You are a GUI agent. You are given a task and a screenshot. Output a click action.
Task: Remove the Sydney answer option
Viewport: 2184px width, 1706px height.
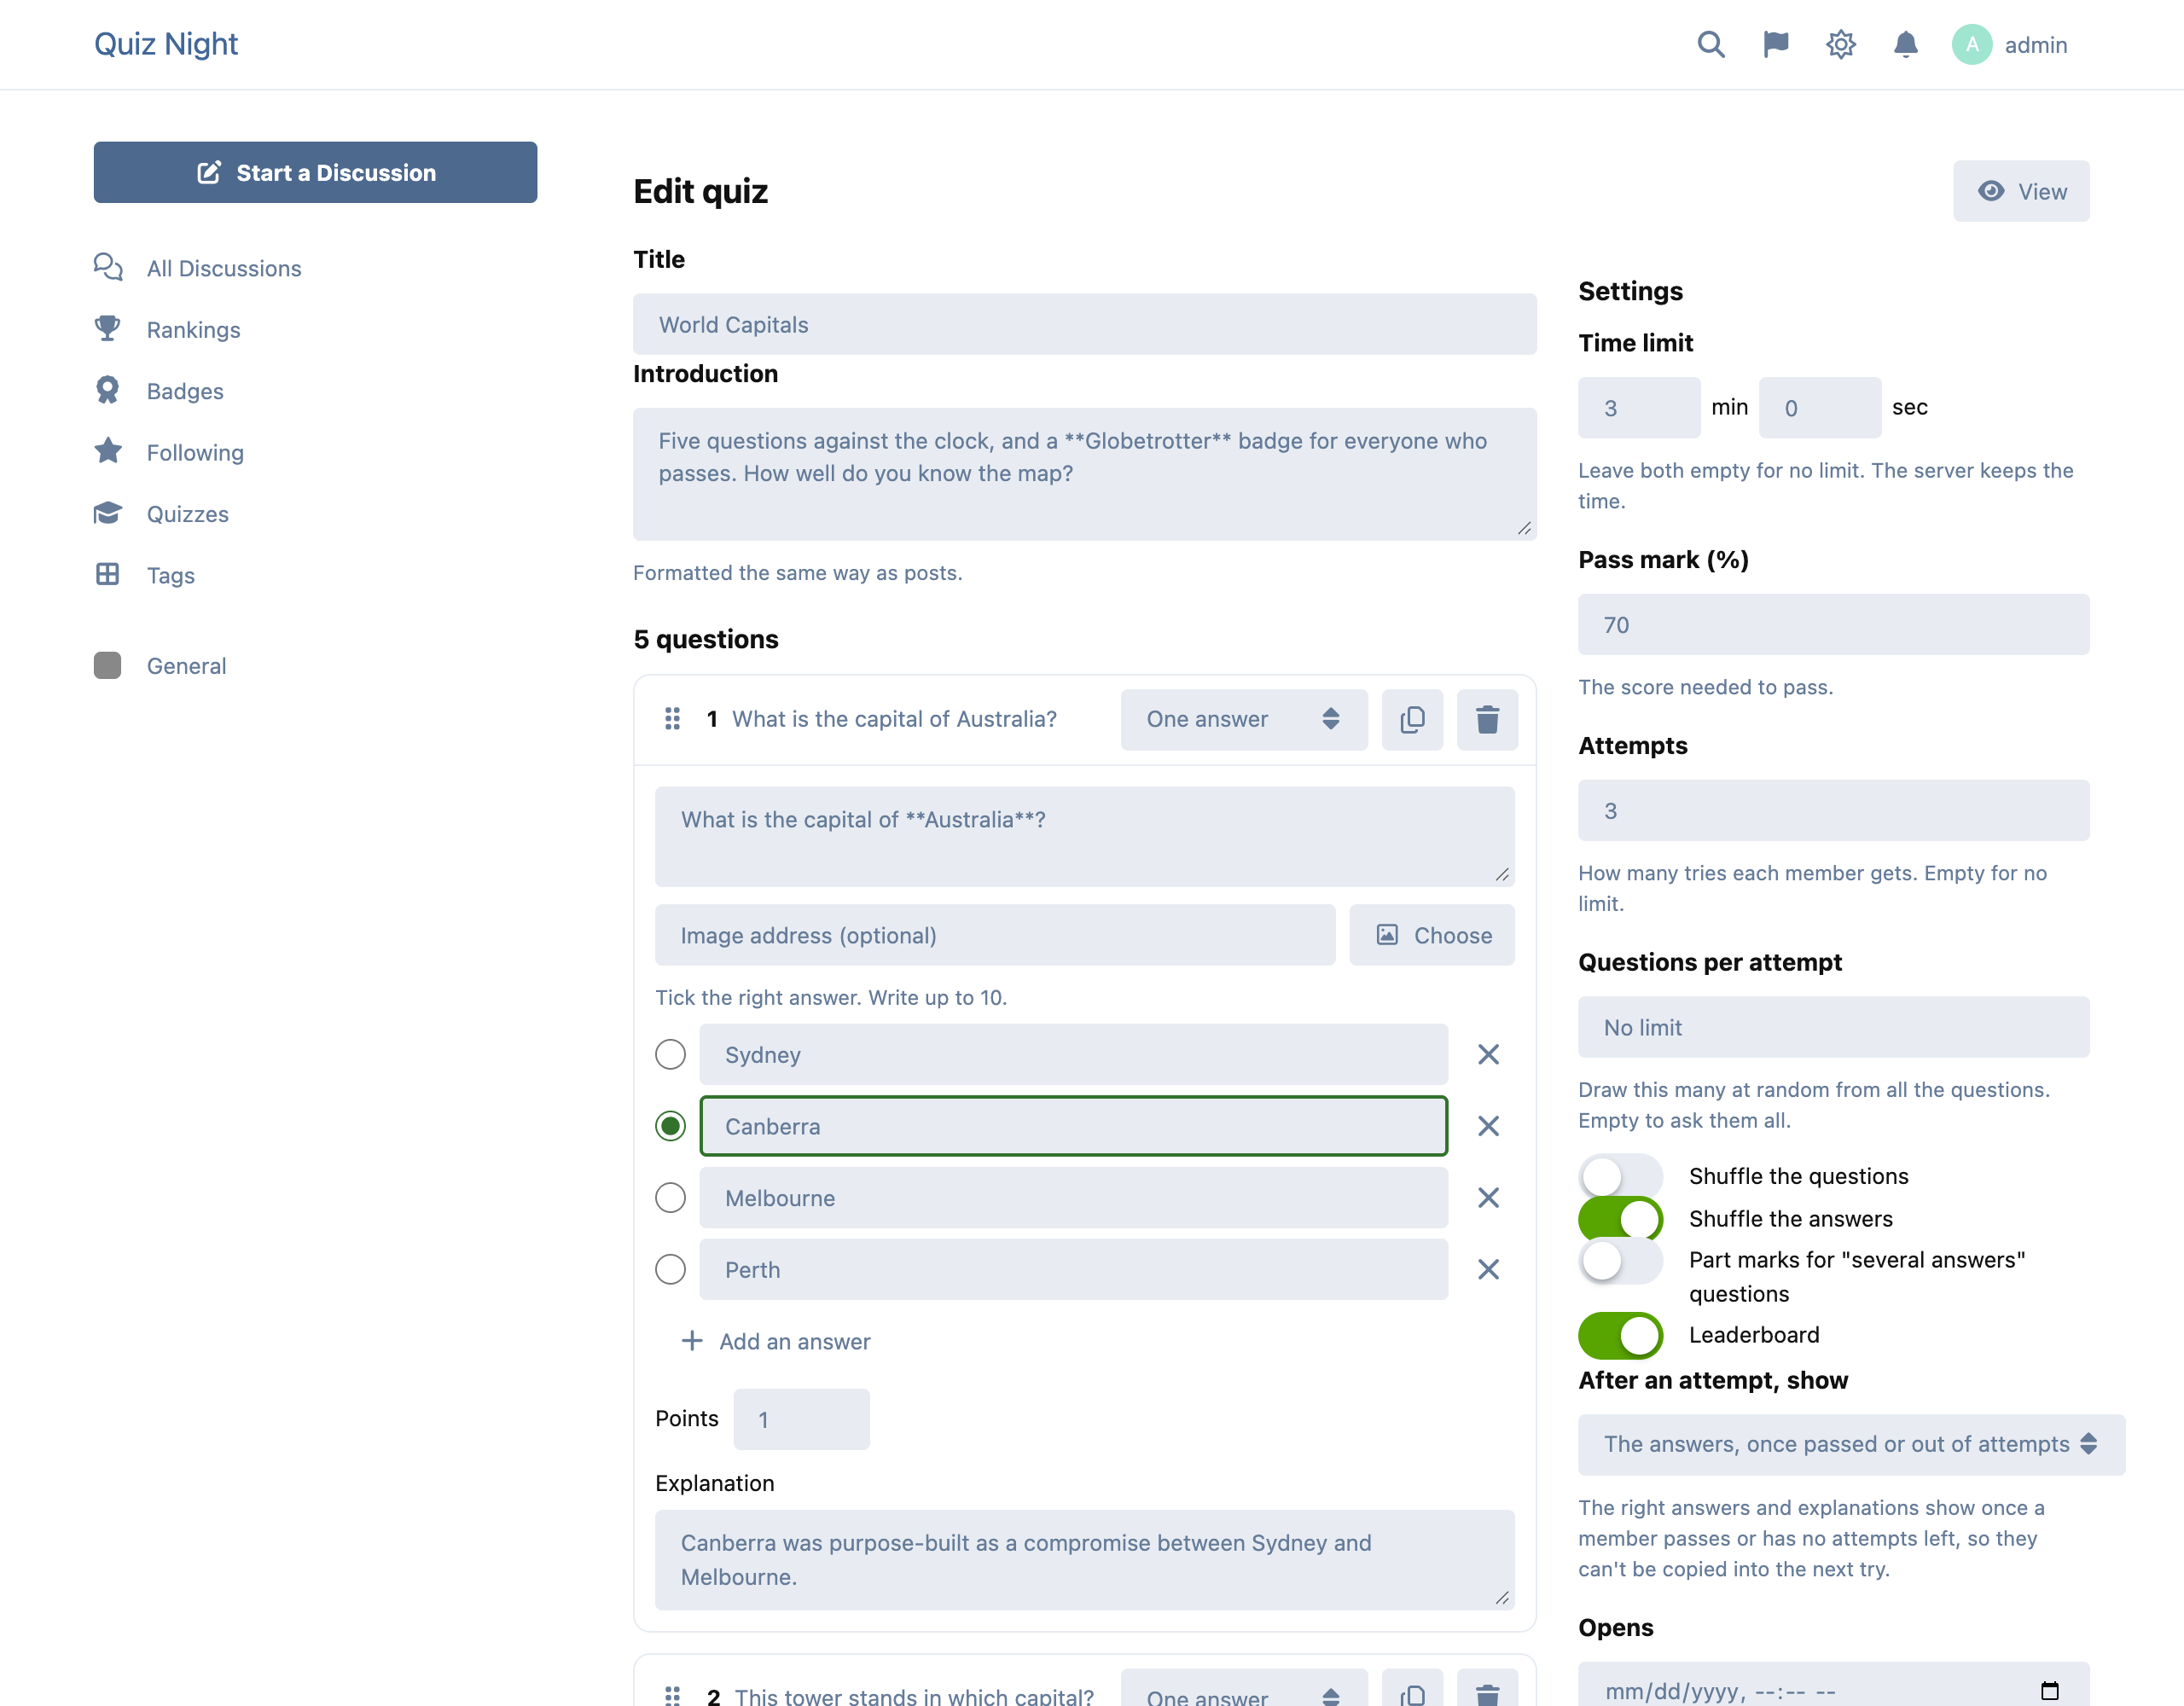click(1488, 1054)
